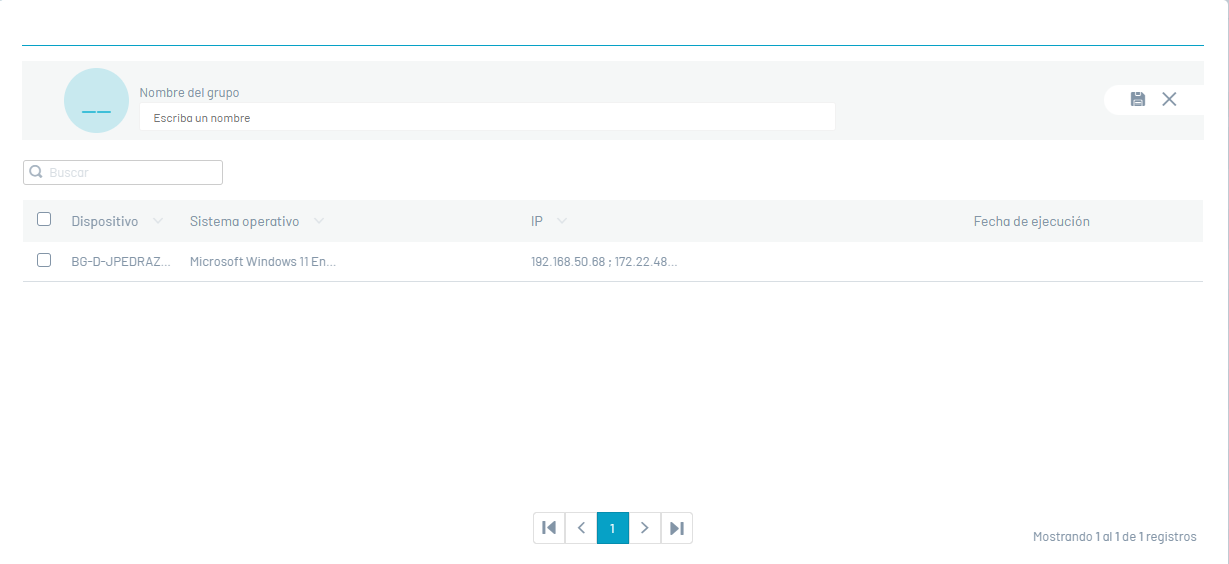Open the IP column dropdown chevron

click(562, 221)
